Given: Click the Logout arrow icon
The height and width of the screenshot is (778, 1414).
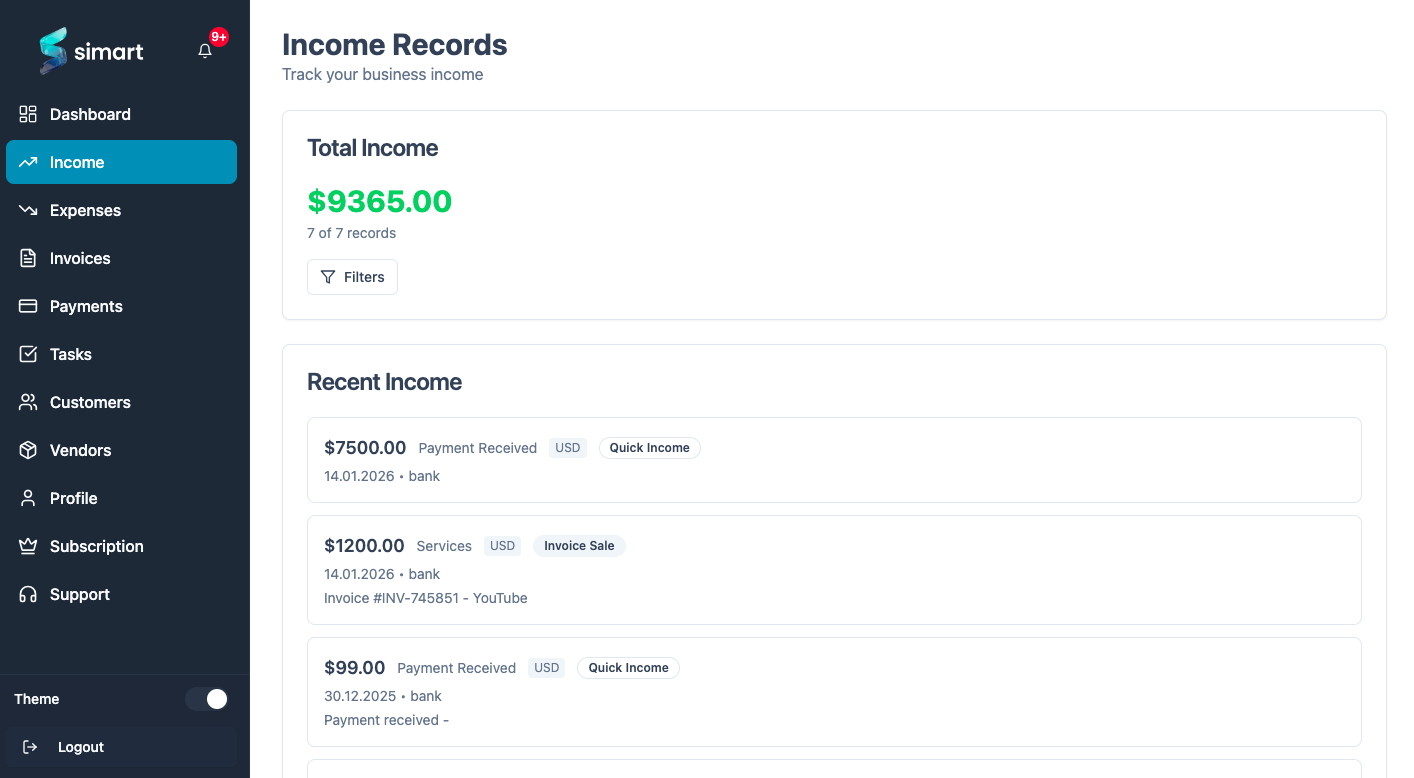Looking at the screenshot, I should pyautogui.click(x=30, y=747).
